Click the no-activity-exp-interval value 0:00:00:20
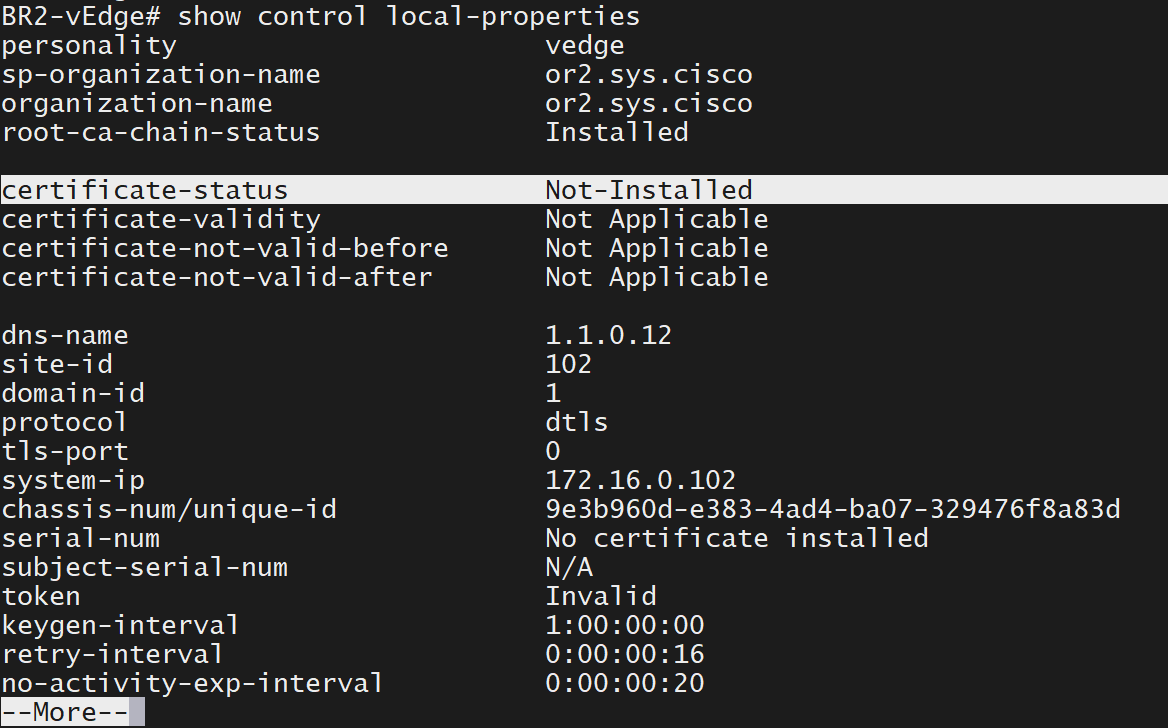 click(x=624, y=684)
